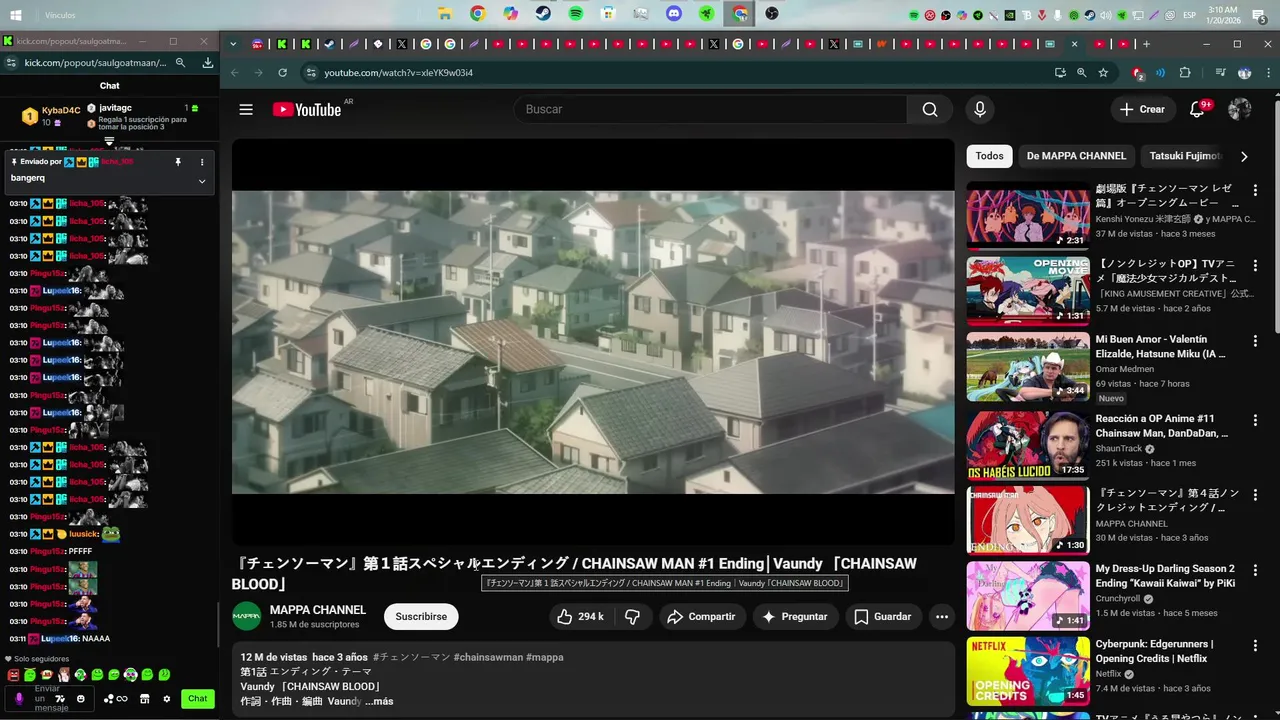
Task: Open browser extensions puzzle icon
Action: (1185, 73)
